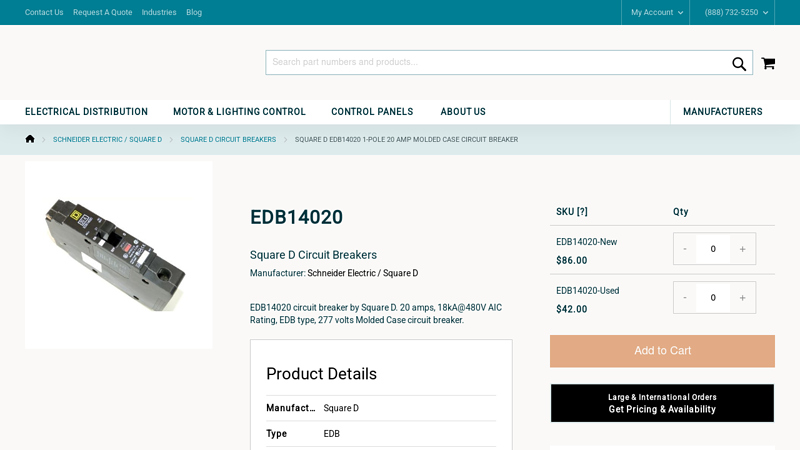Decrease quantity for EDB14020-New
Viewport: 800px width, 450px height.
[685, 249]
